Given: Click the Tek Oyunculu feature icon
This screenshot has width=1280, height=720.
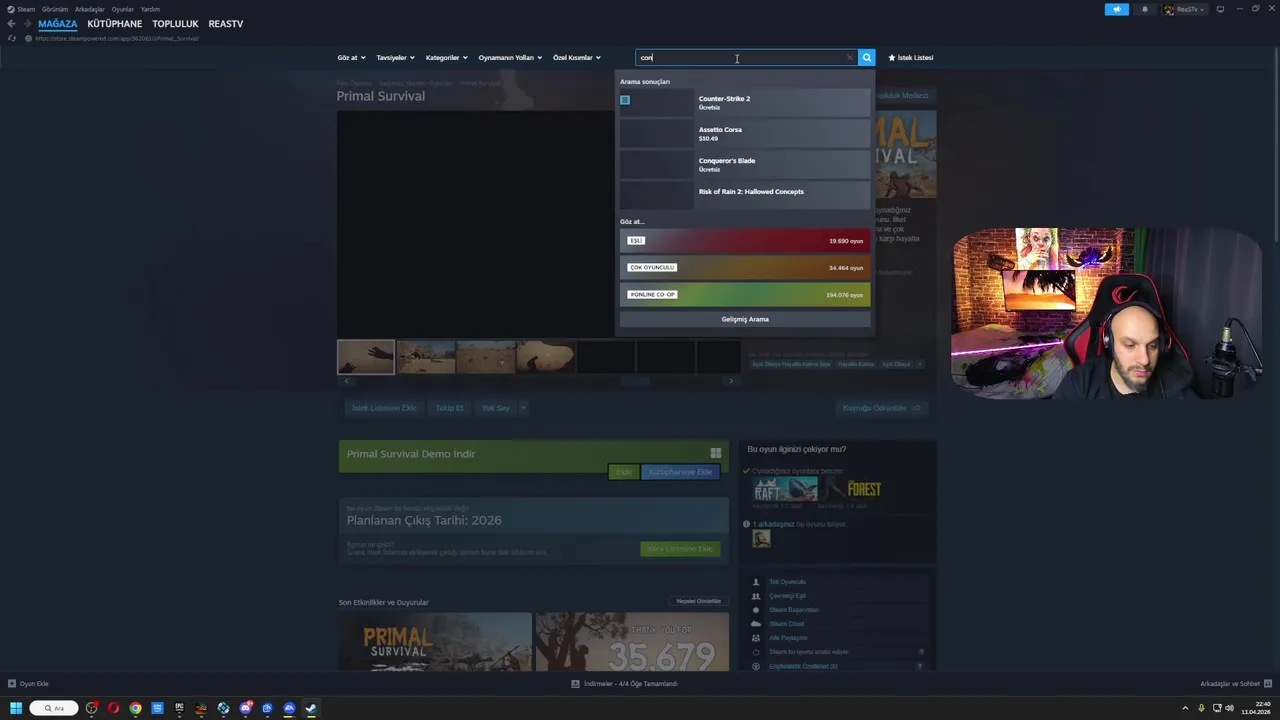Looking at the screenshot, I should point(756,582).
